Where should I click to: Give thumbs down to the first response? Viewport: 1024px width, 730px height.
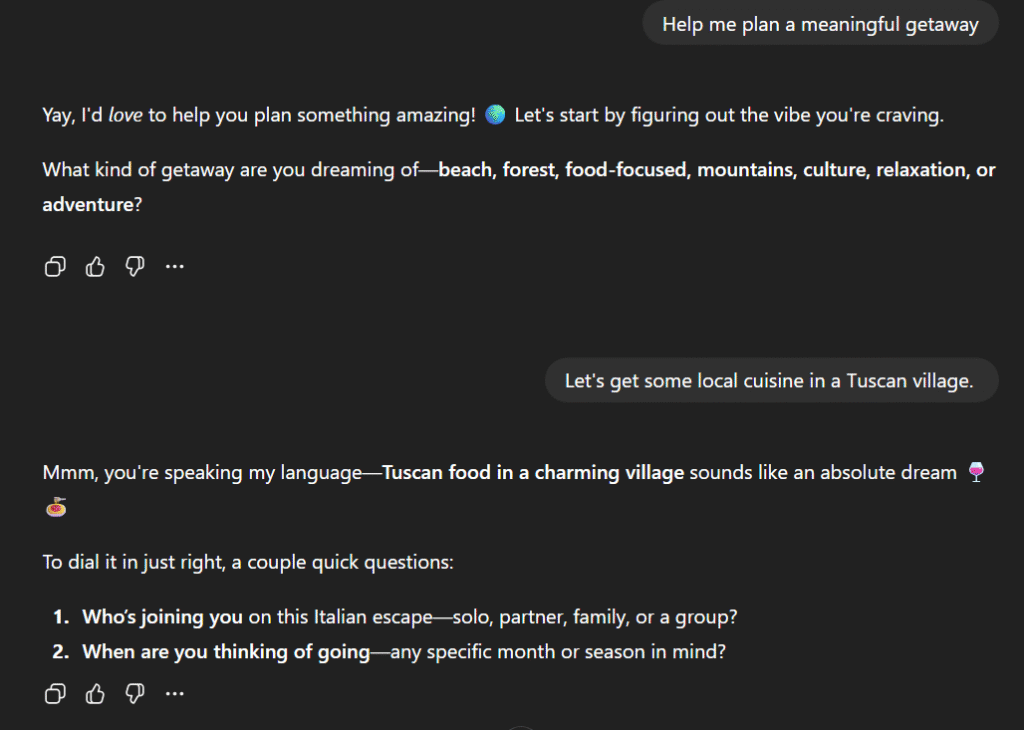[134, 266]
